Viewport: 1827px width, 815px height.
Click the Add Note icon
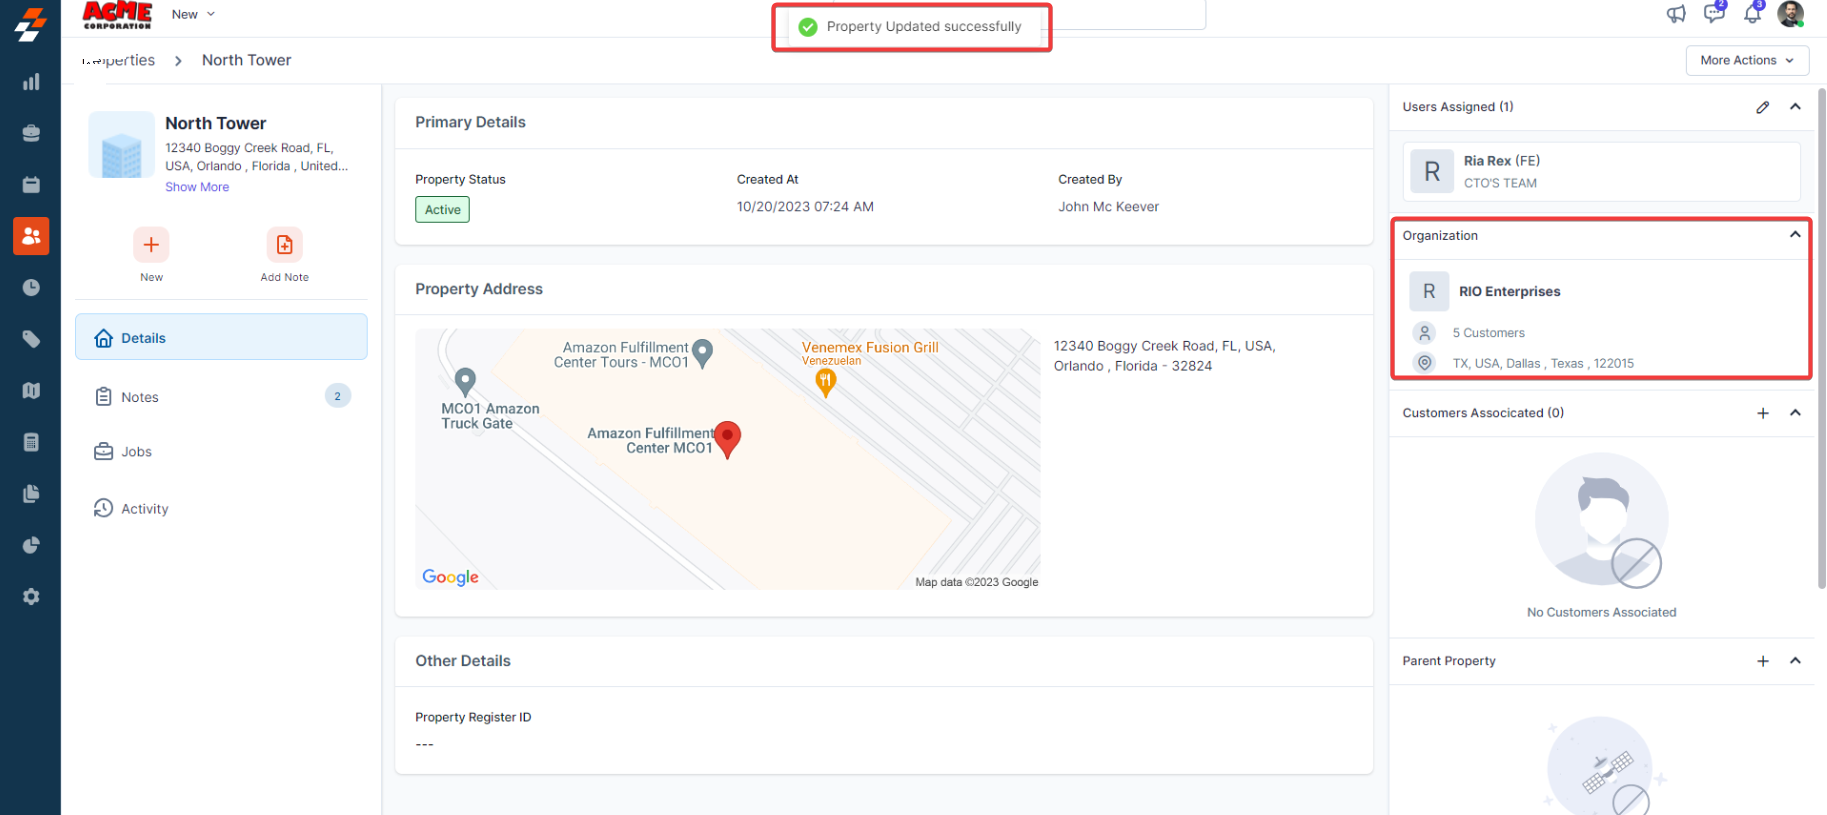pos(284,245)
